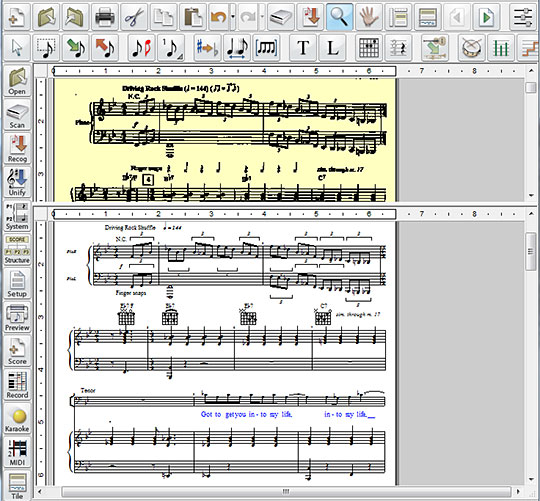The image size is (540, 501).
Task: Open Preview from the sidebar
Action: click(17, 317)
